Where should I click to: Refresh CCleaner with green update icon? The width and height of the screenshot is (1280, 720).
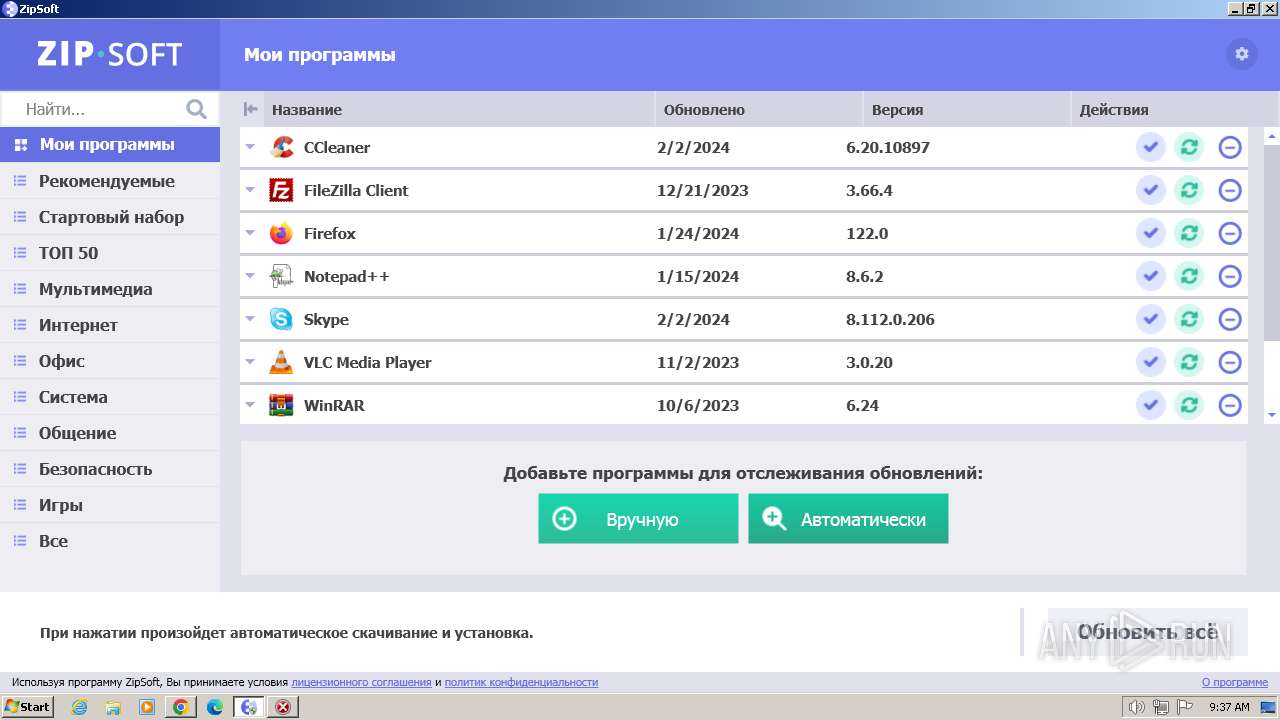coord(1189,147)
